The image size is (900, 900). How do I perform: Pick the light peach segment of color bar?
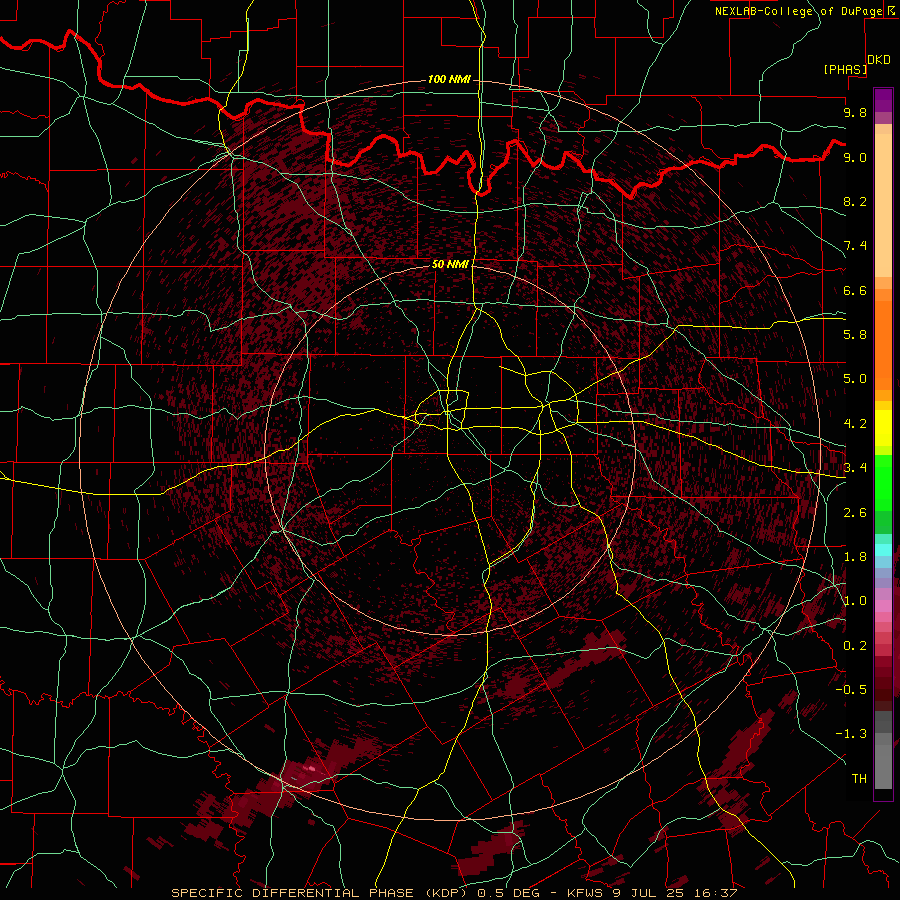[883, 207]
